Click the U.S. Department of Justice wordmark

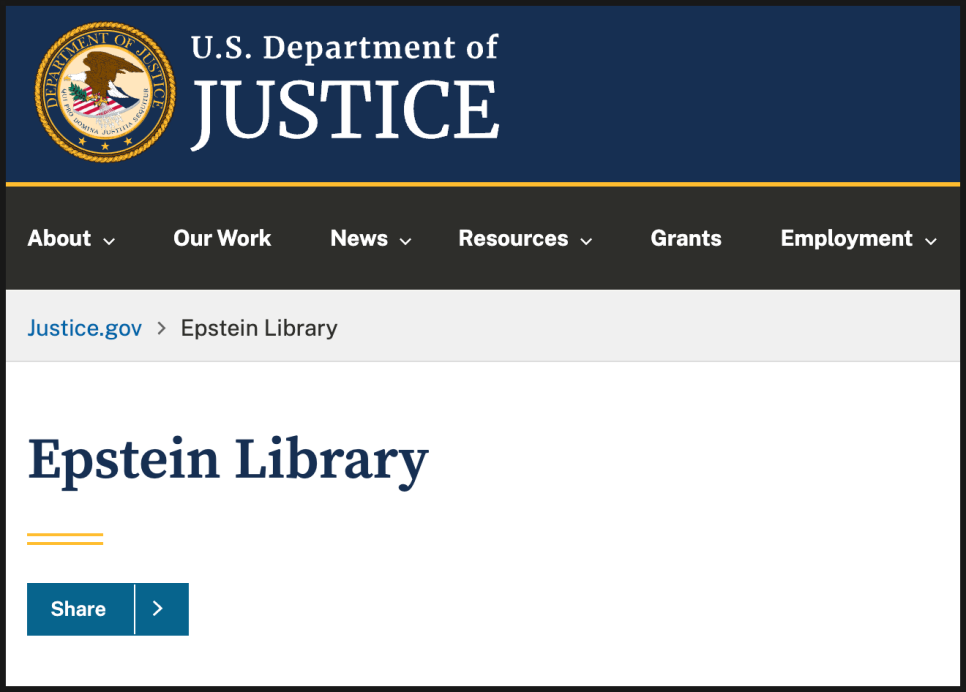345,90
